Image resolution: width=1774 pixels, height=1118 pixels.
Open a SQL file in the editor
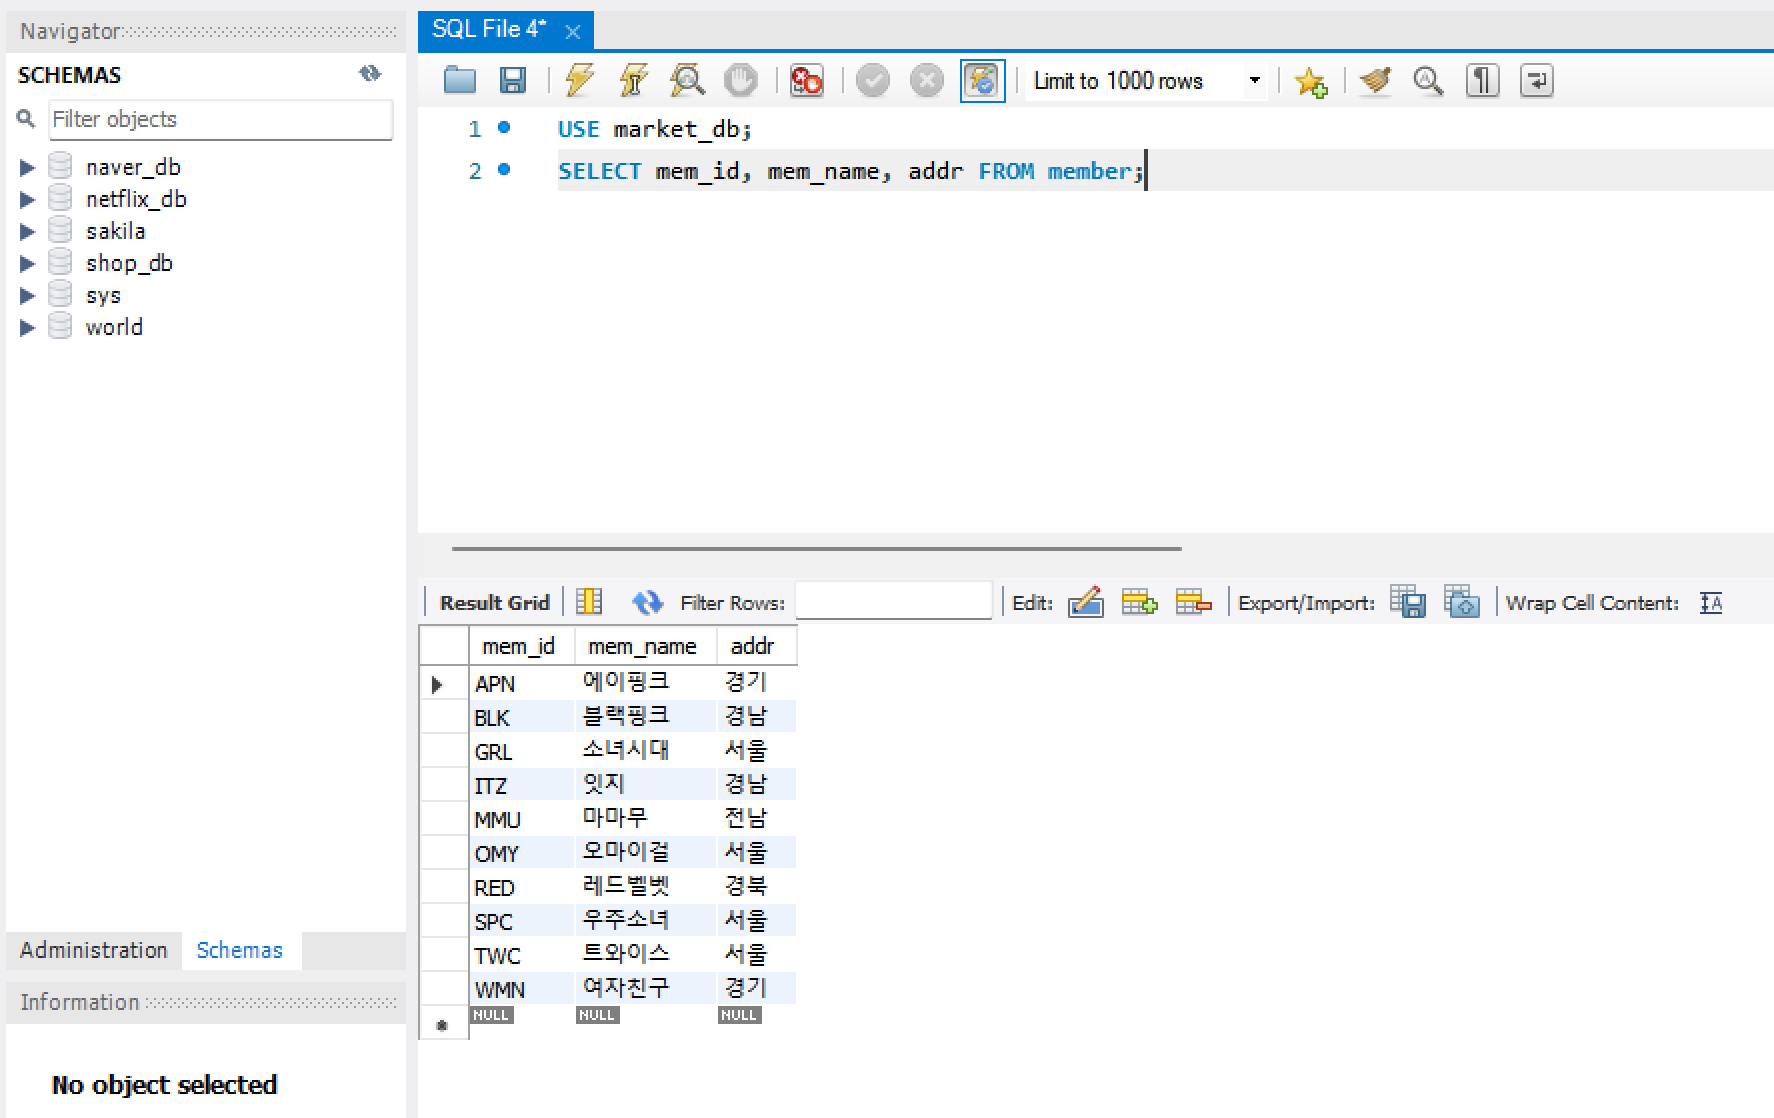click(x=460, y=80)
